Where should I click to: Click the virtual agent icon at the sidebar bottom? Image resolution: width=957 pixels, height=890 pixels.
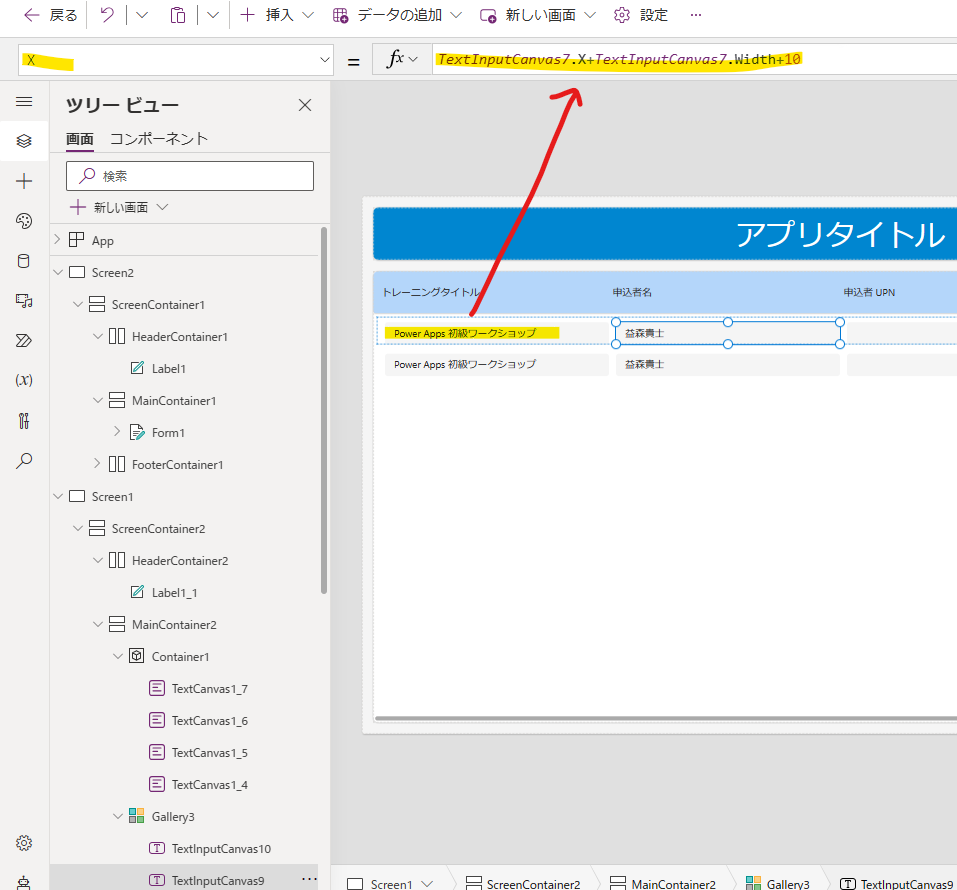[24, 883]
